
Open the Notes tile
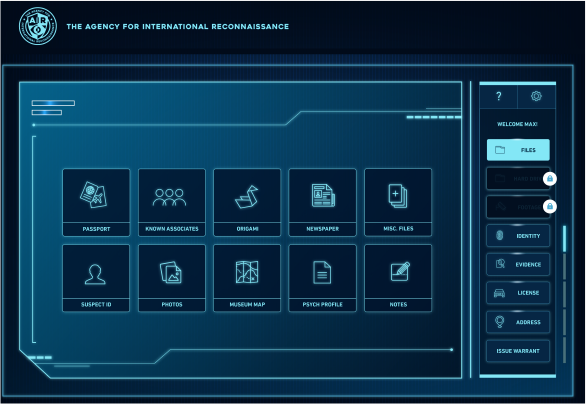(x=398, y=278)
